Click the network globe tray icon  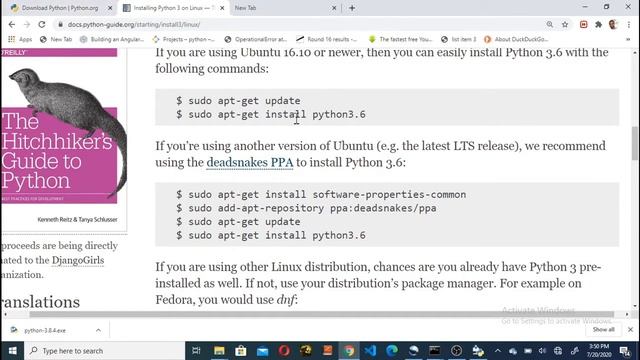tap(558, 351)
